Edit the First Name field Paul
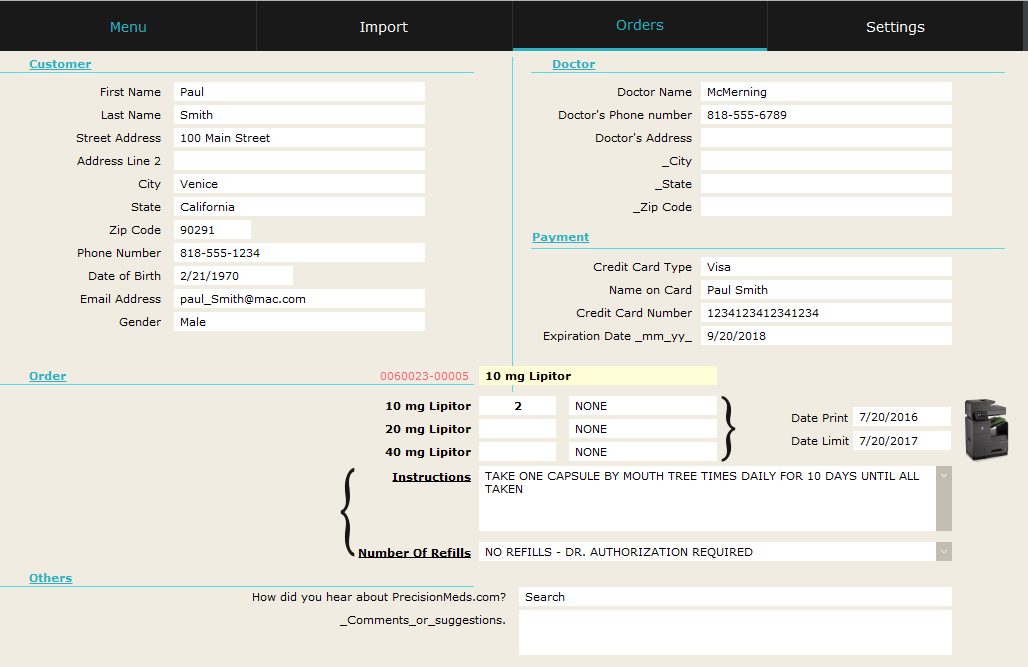Screen dimensions: 1028x667 tap(299, 92)
